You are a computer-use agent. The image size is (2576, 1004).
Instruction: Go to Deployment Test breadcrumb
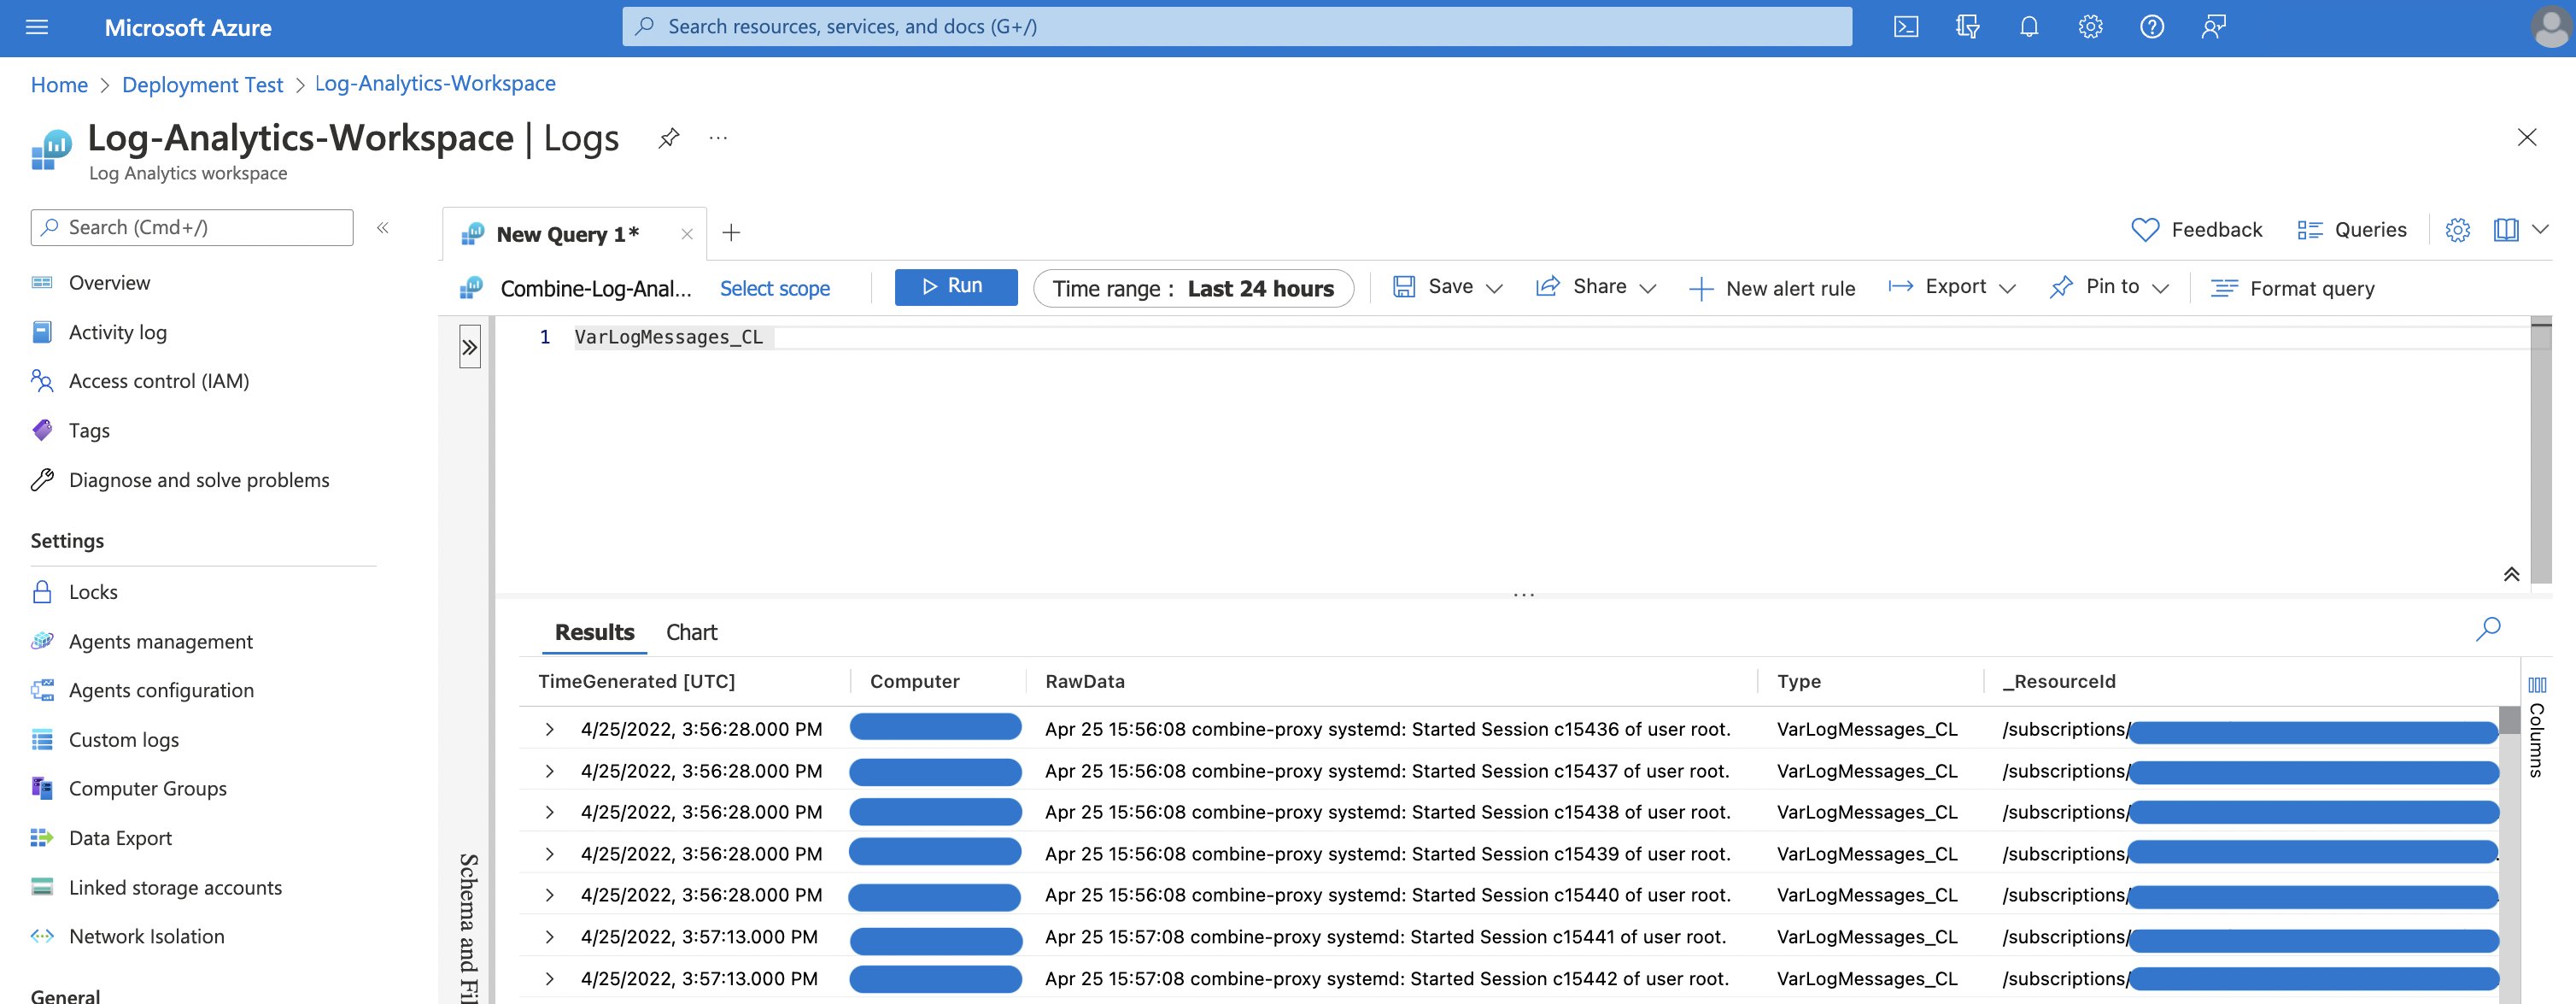[x=202, y=85]
